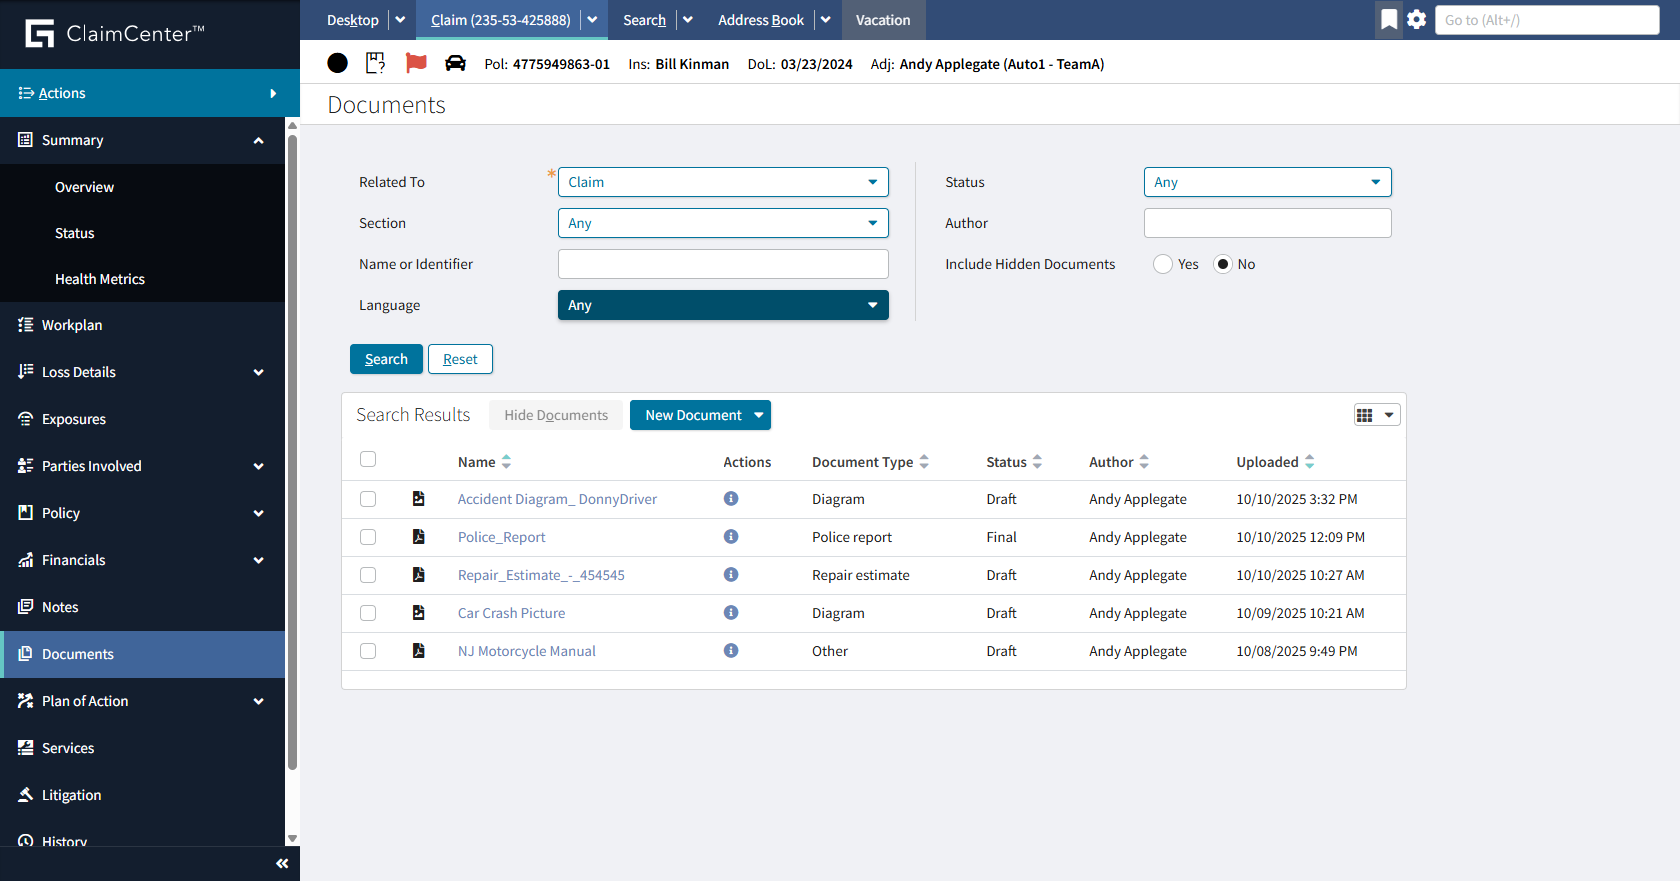Open info action for Repair_Estimate_-_454545
This screenshot has width=1680, height=881.
point(731,574)
